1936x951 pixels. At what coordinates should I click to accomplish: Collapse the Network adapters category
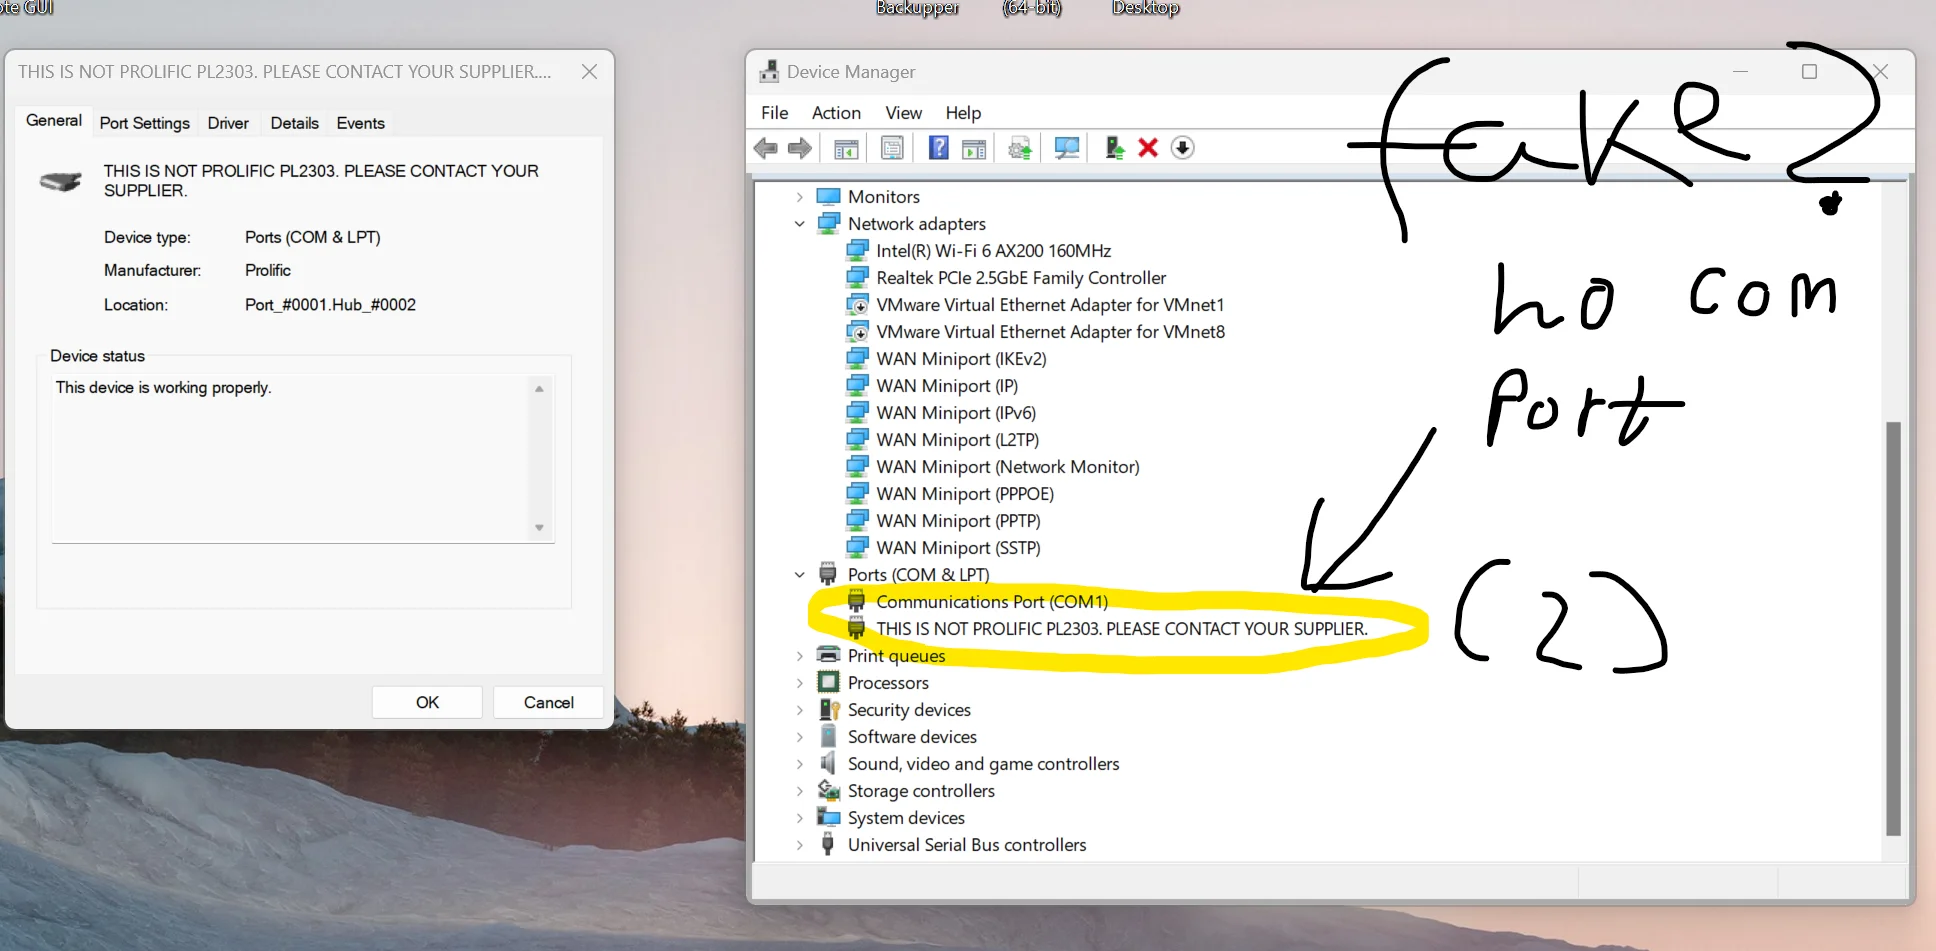pyautogui.click(x=800, y=224)
